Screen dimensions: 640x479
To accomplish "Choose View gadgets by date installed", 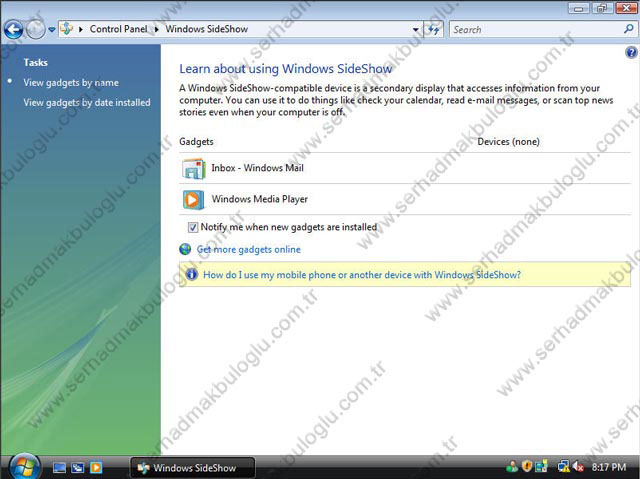I will (87, 102).
